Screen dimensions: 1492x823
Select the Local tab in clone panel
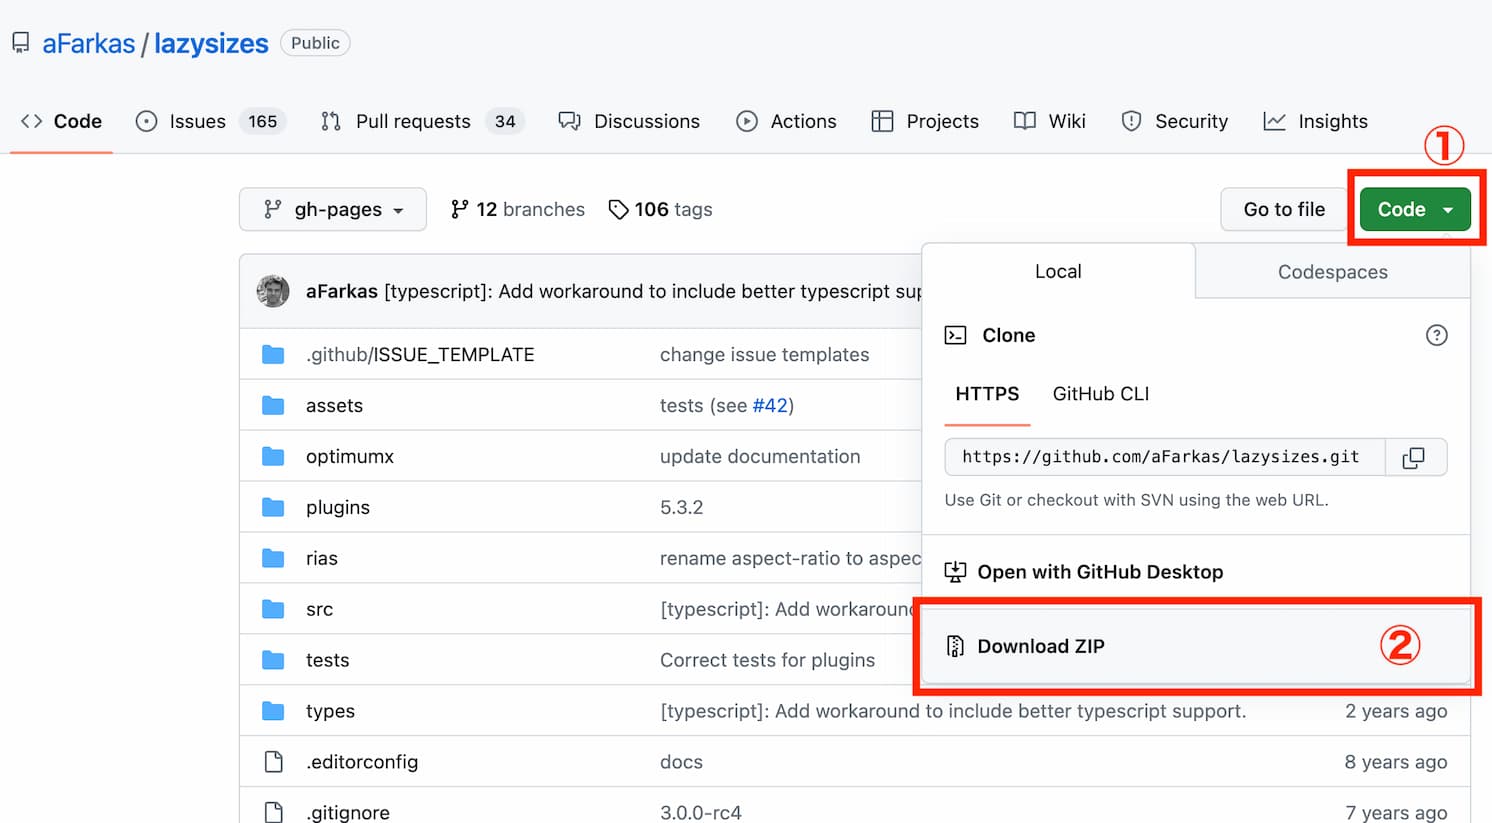pyautogui.click(x=1058, y=271)
